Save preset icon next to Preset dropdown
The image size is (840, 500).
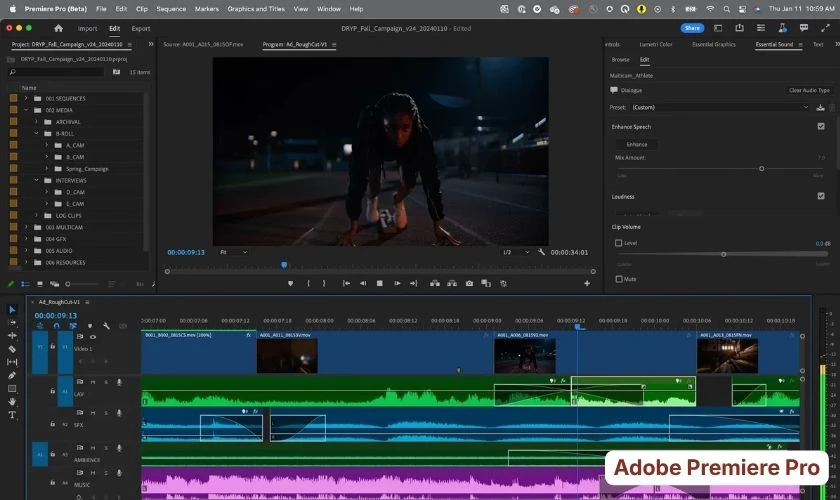point(820,107)
